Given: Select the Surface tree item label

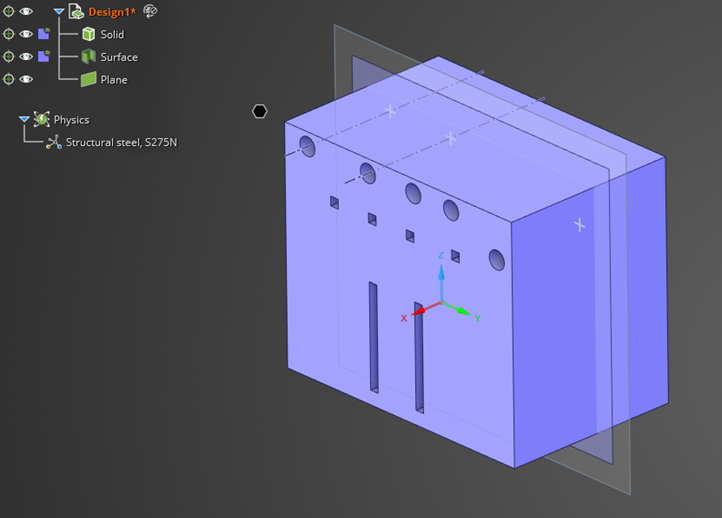Looking at the screenshot, I should 119,57.
